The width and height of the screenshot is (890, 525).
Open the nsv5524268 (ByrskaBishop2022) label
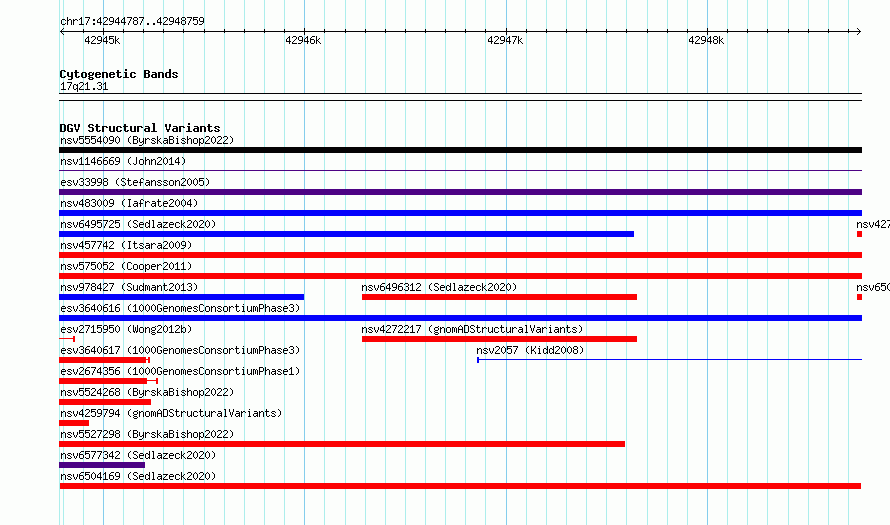coord(147,392)
